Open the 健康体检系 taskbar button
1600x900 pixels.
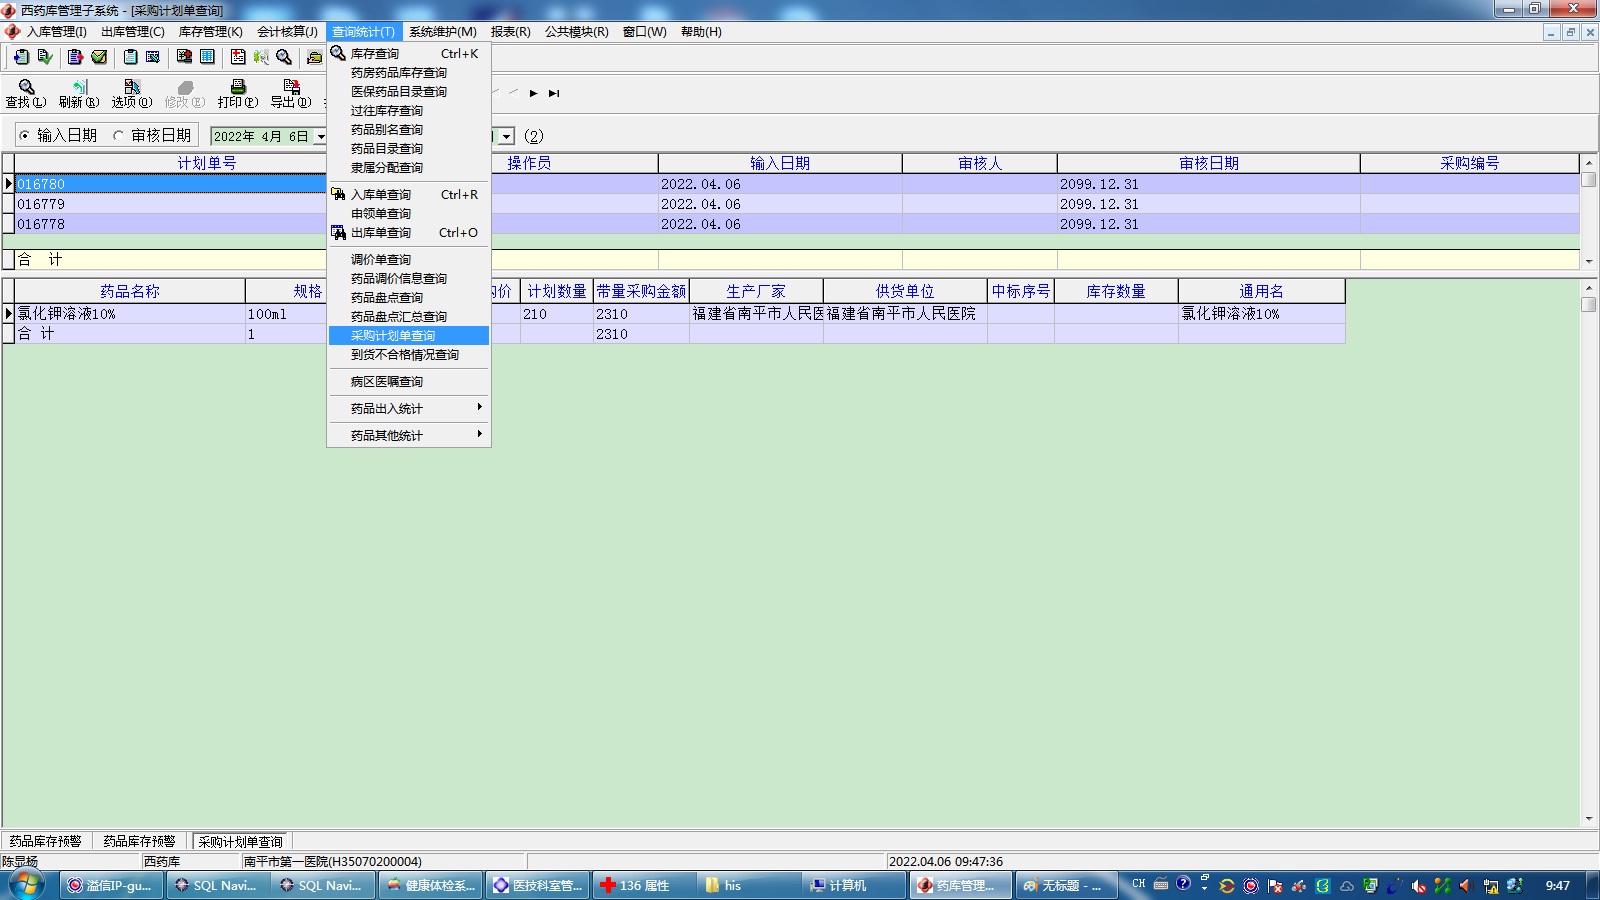coord(431,885)
